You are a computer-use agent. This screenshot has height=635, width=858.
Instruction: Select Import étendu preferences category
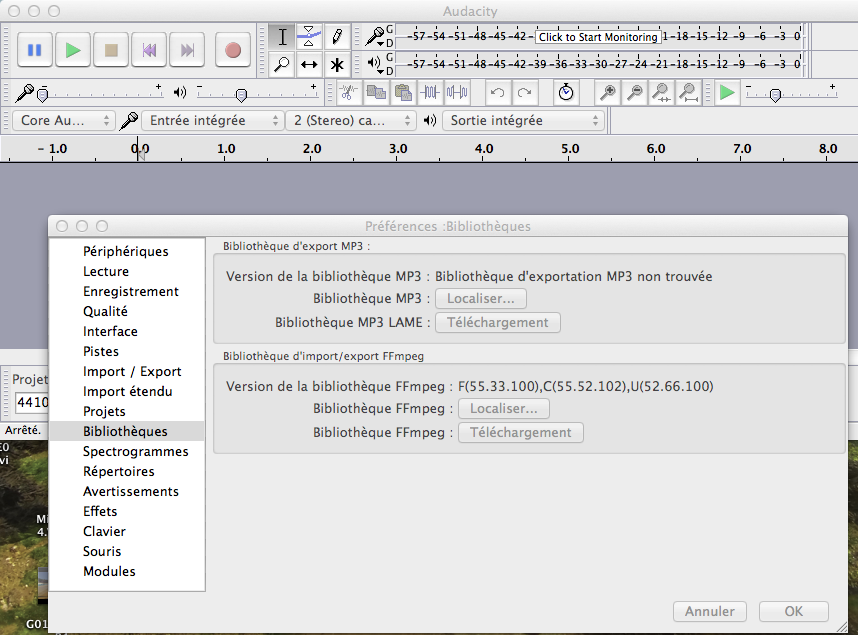tap(126, 391)
